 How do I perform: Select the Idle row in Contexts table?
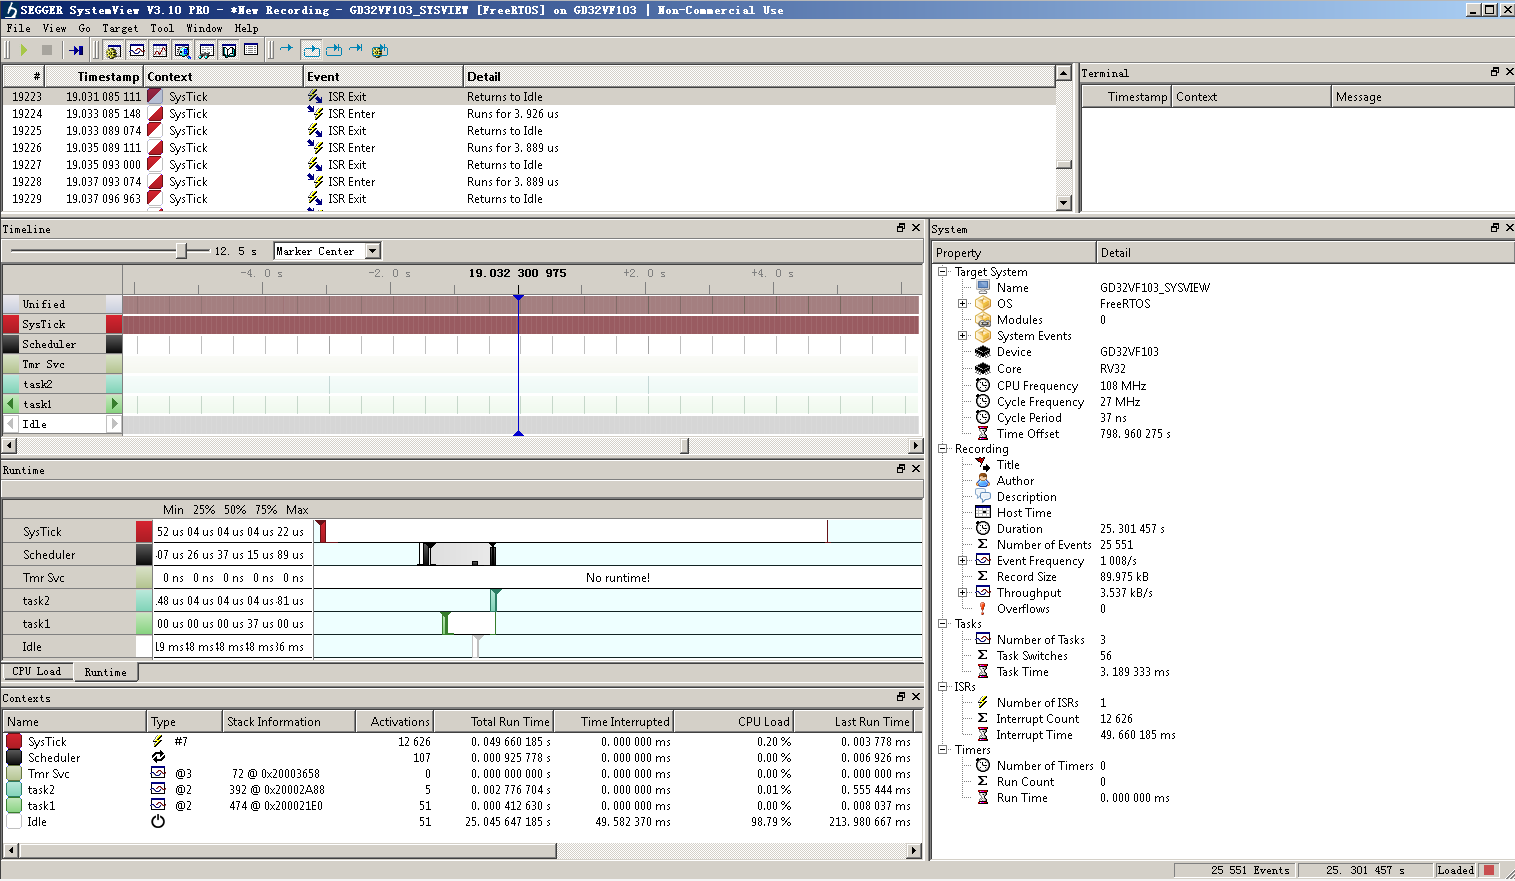tap(459, 821)
